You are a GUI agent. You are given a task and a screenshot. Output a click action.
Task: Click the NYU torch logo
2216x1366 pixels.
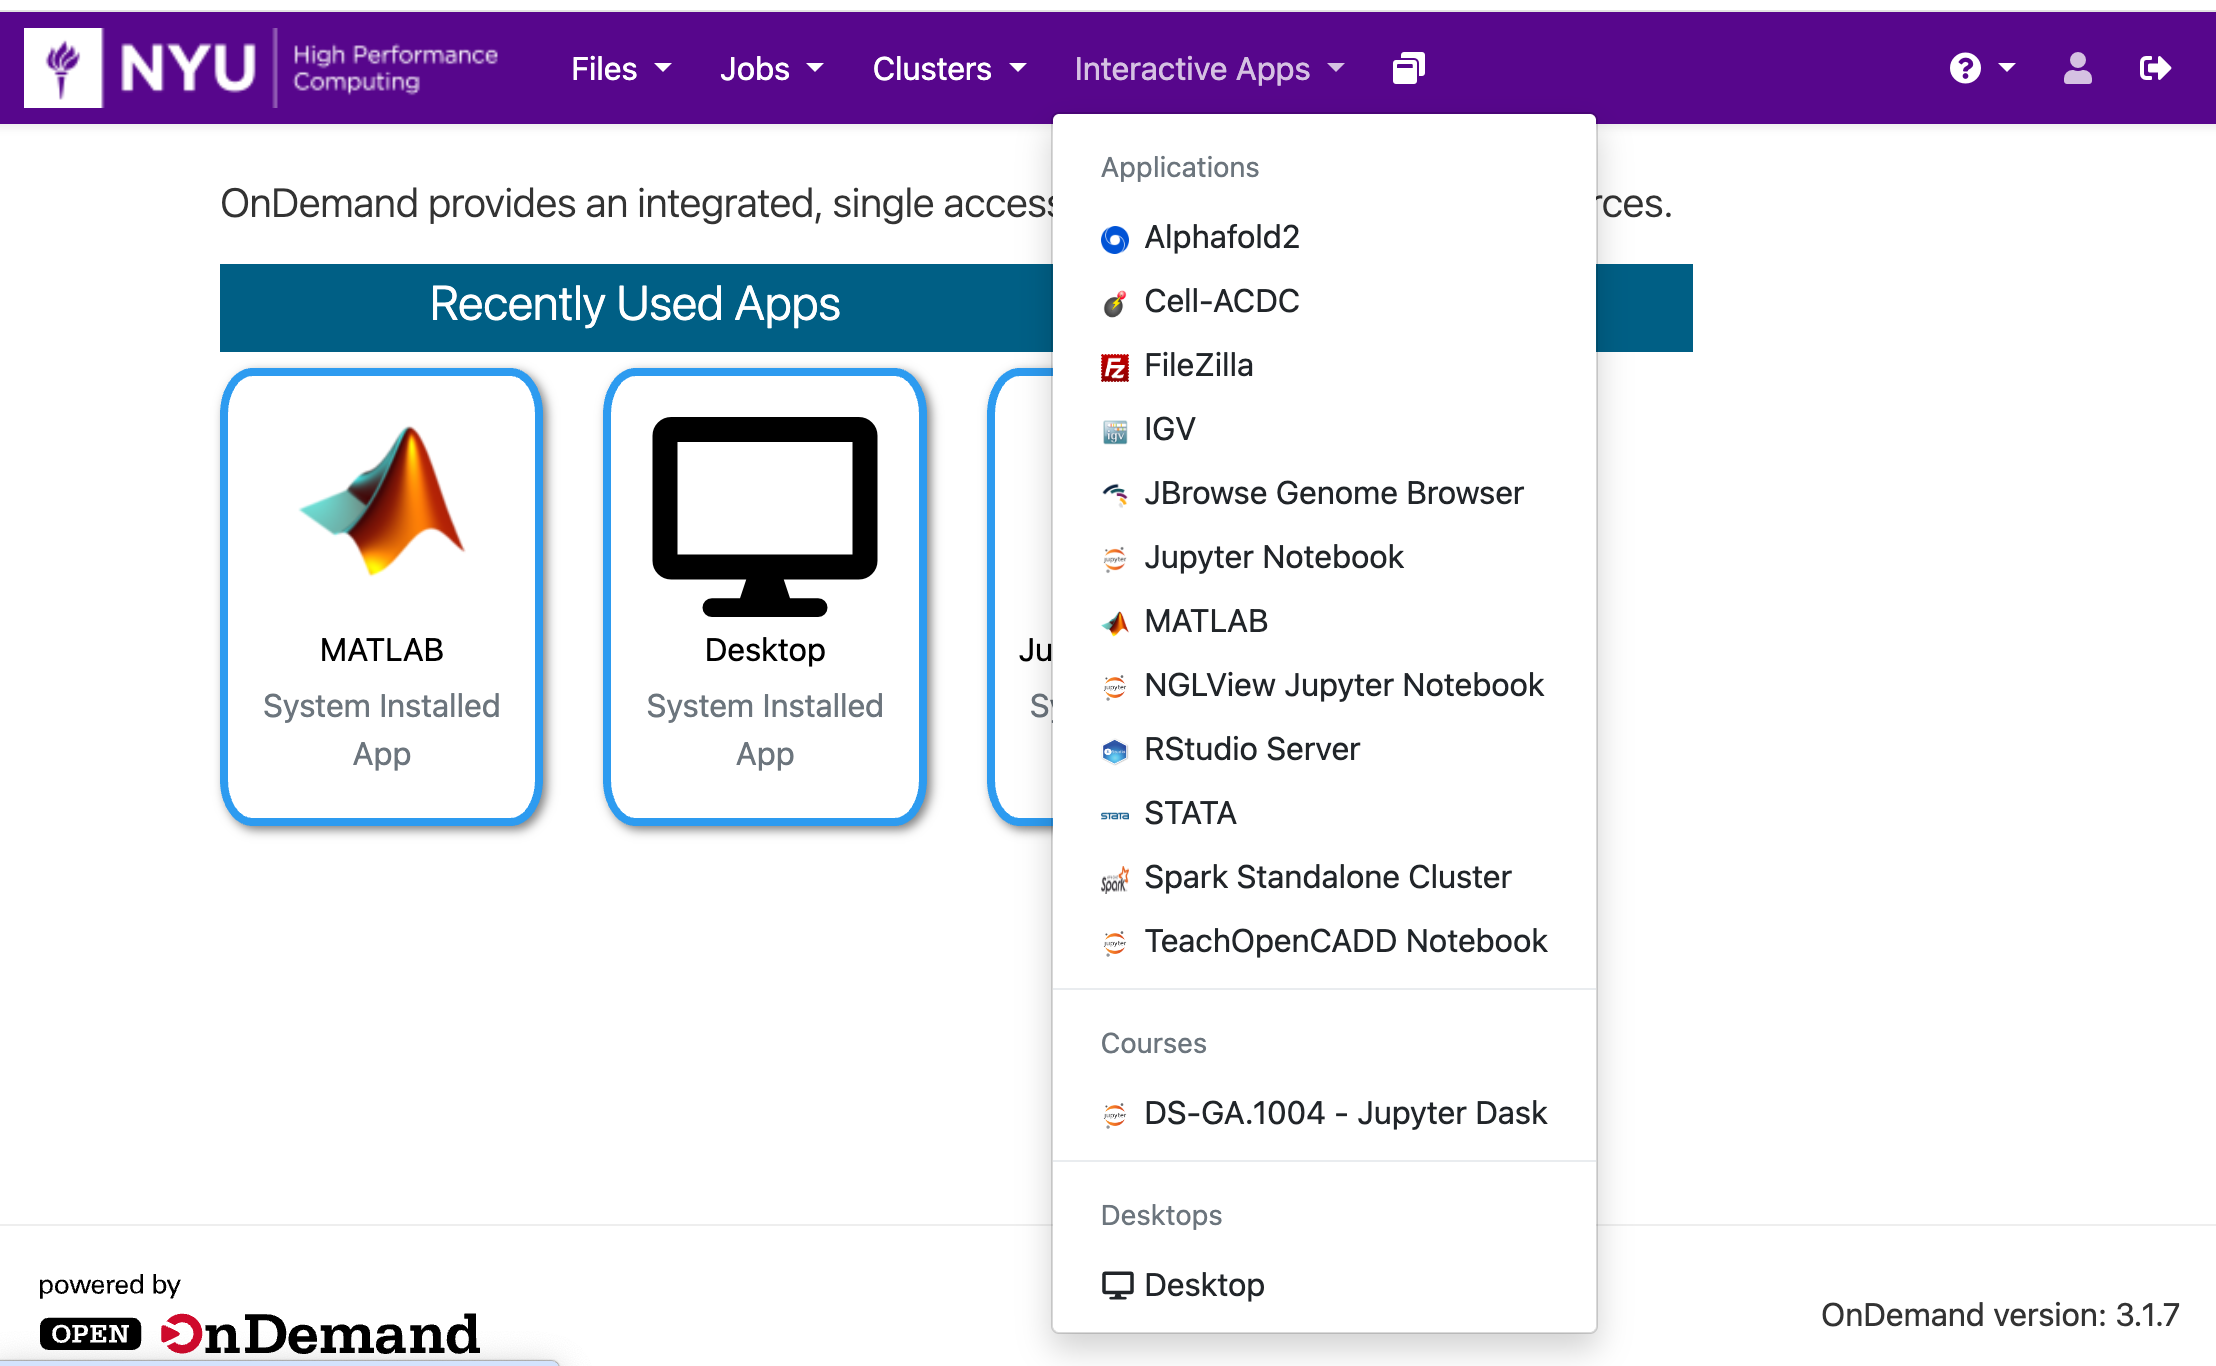tap(63, 68)
